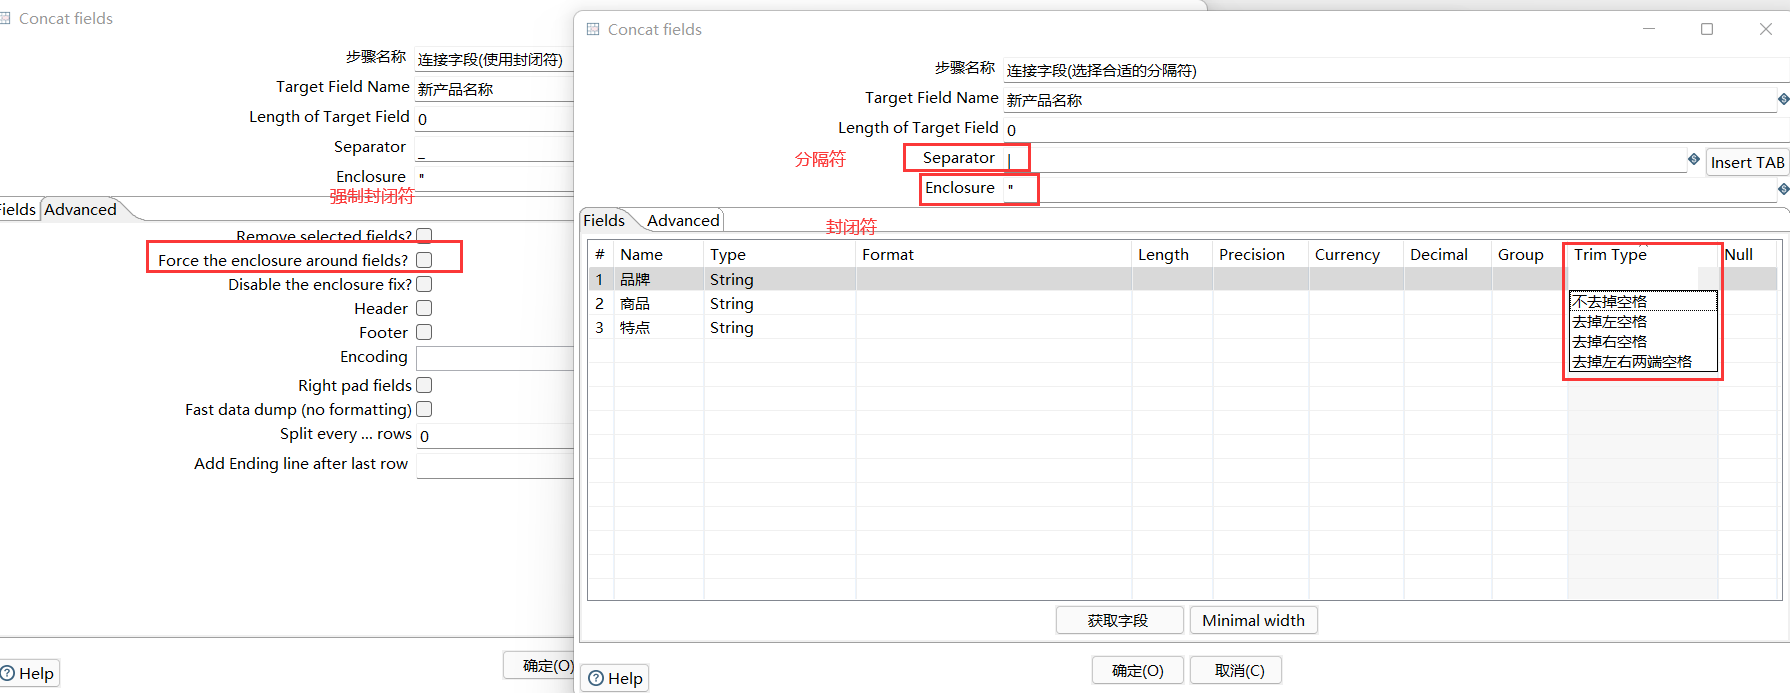Select 去掉左空格 trim option
The image size is (1790, 693).
pos(1643,321)
